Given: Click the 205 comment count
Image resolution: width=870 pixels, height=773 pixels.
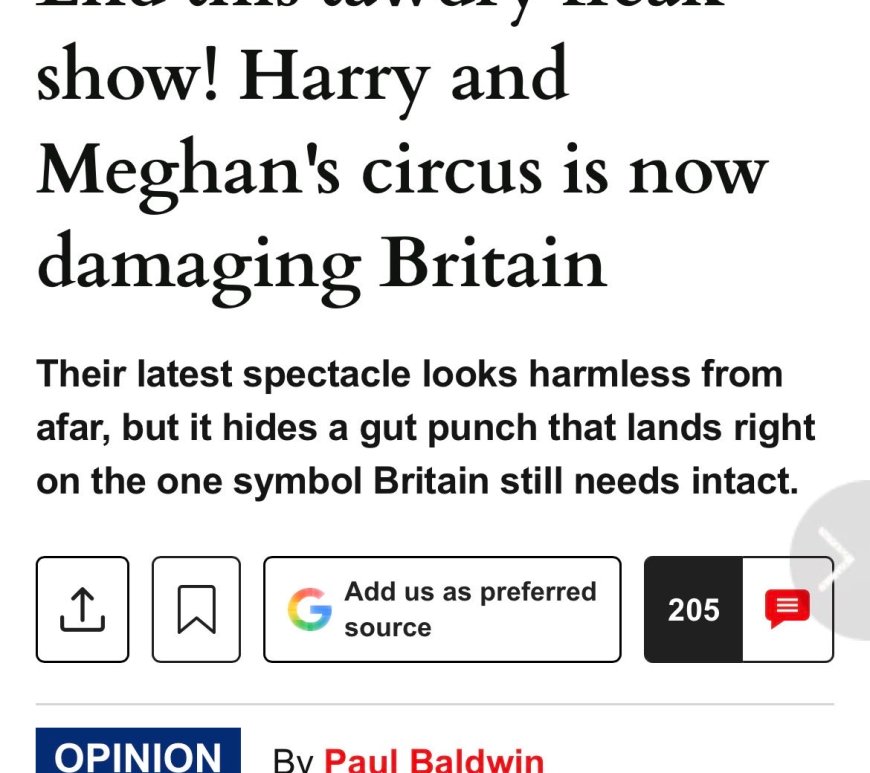Looking at the screenshot, I should click(x=694, y=609).
